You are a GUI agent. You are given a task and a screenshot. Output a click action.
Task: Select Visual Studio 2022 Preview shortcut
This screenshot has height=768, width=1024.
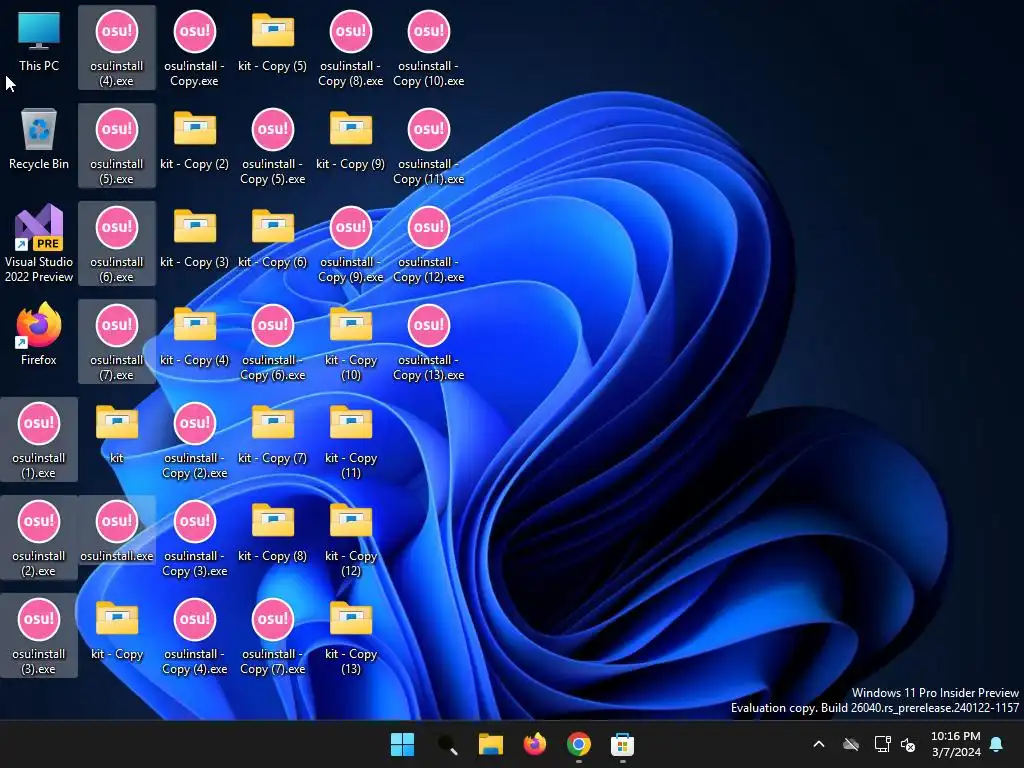(x=39, y=244)
